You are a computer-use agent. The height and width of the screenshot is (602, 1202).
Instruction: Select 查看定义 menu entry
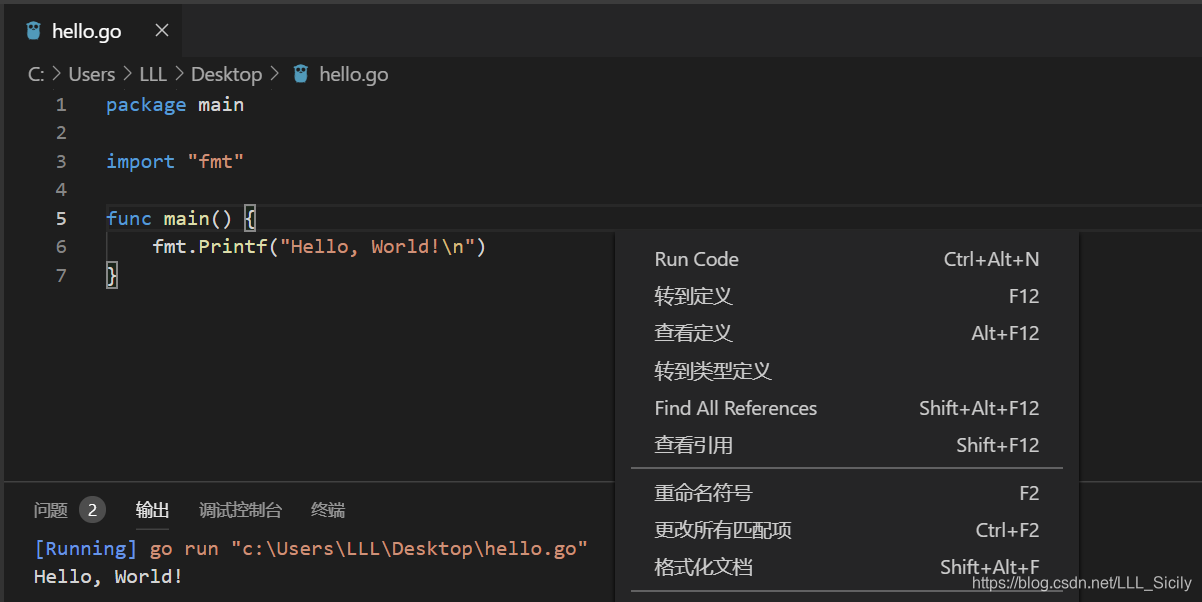pyautogui.click(x=847, y=333)
